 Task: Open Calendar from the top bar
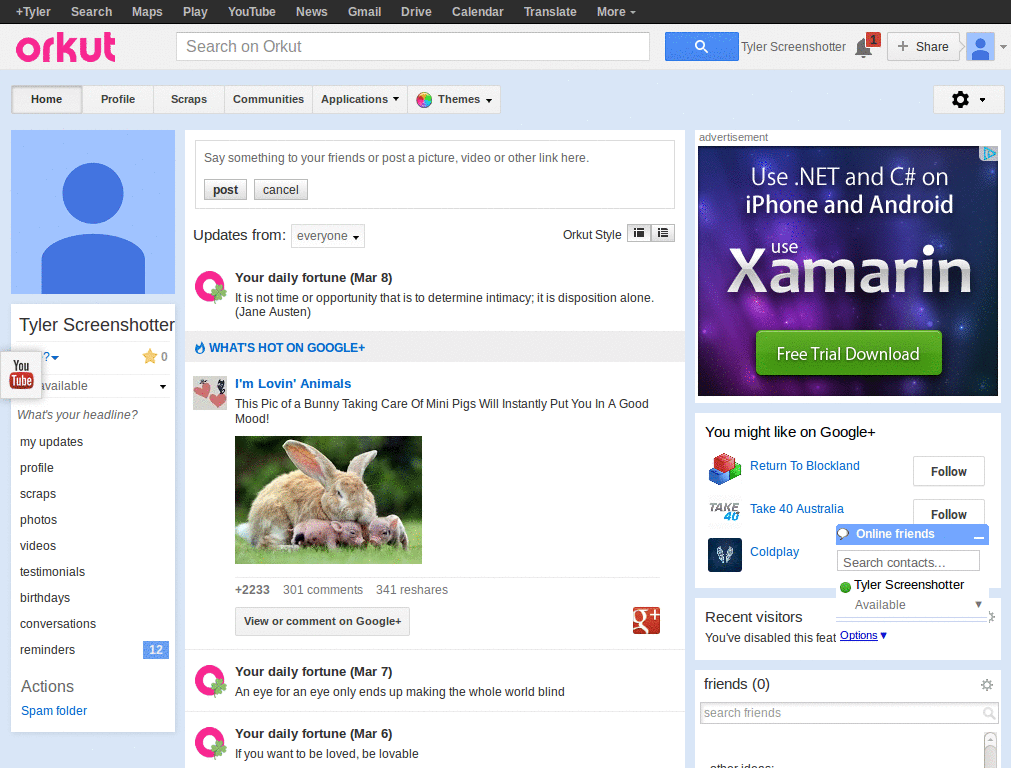point(477,12)
